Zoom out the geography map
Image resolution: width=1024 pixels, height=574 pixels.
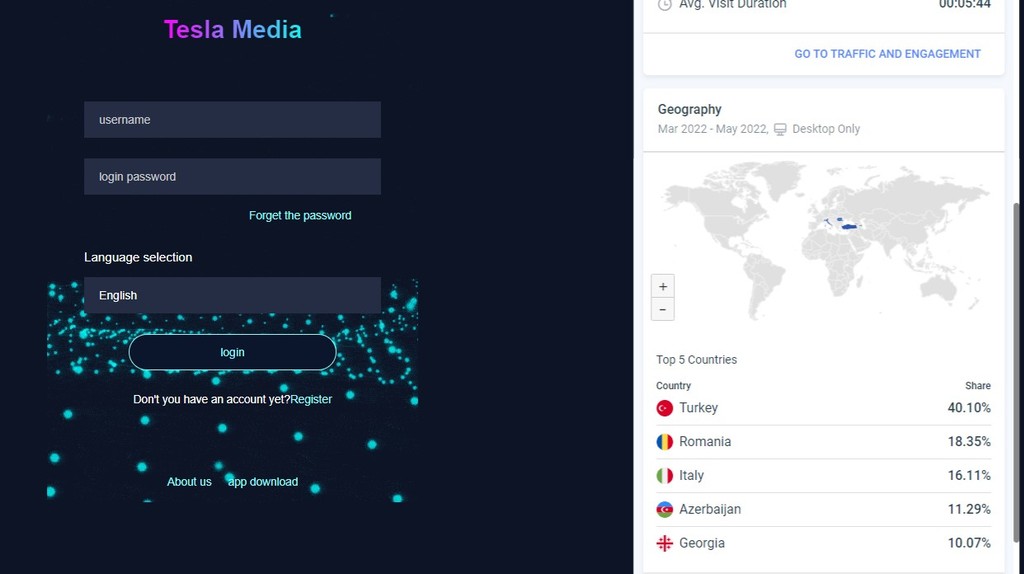[x=663, y=310]
